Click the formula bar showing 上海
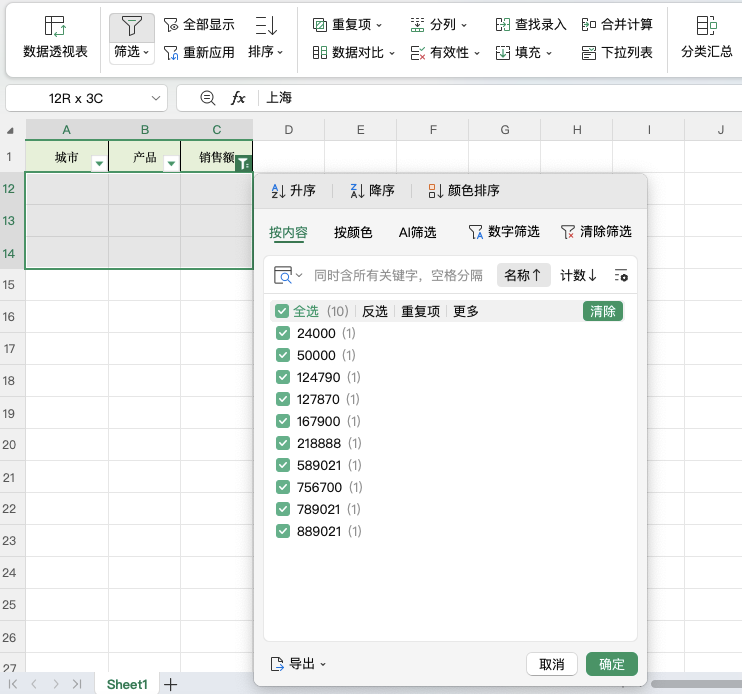 coord(502,98)
